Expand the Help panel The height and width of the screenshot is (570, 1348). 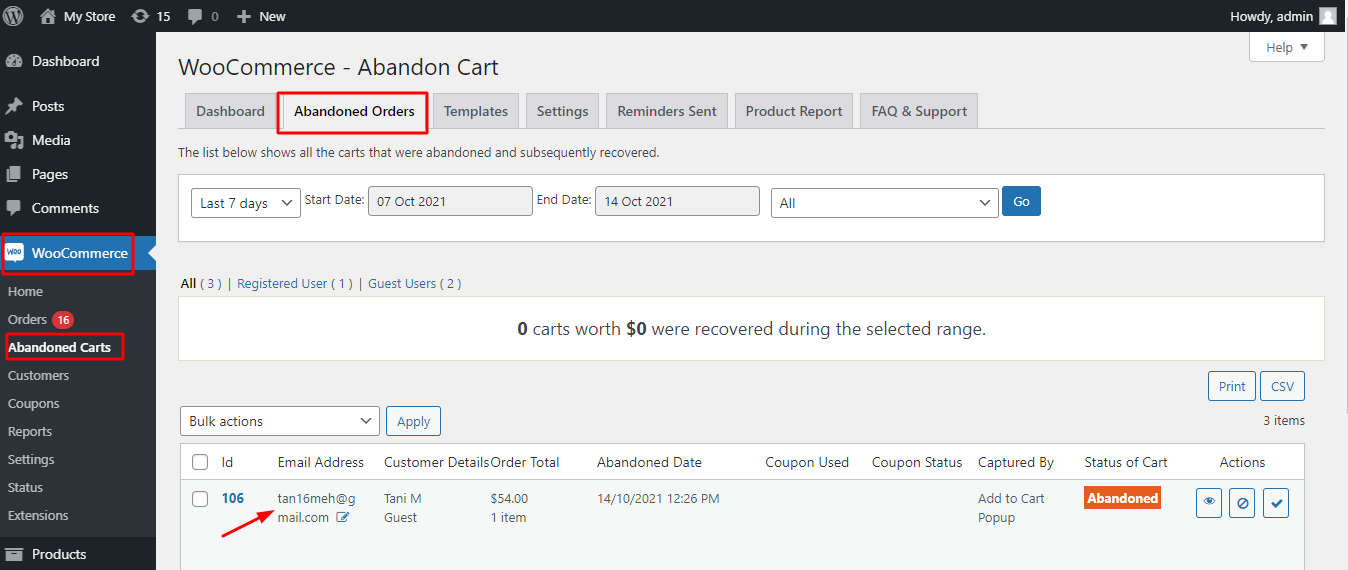1287,47
